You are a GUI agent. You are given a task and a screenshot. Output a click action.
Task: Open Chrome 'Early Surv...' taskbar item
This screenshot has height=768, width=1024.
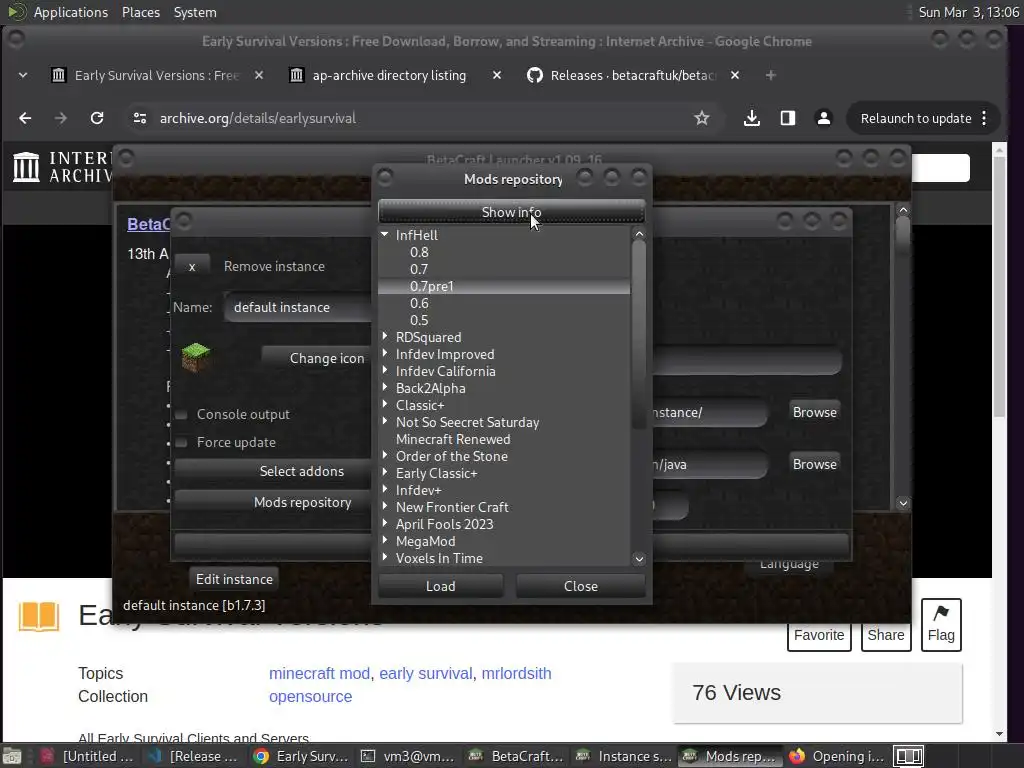(x=301, y=756)
